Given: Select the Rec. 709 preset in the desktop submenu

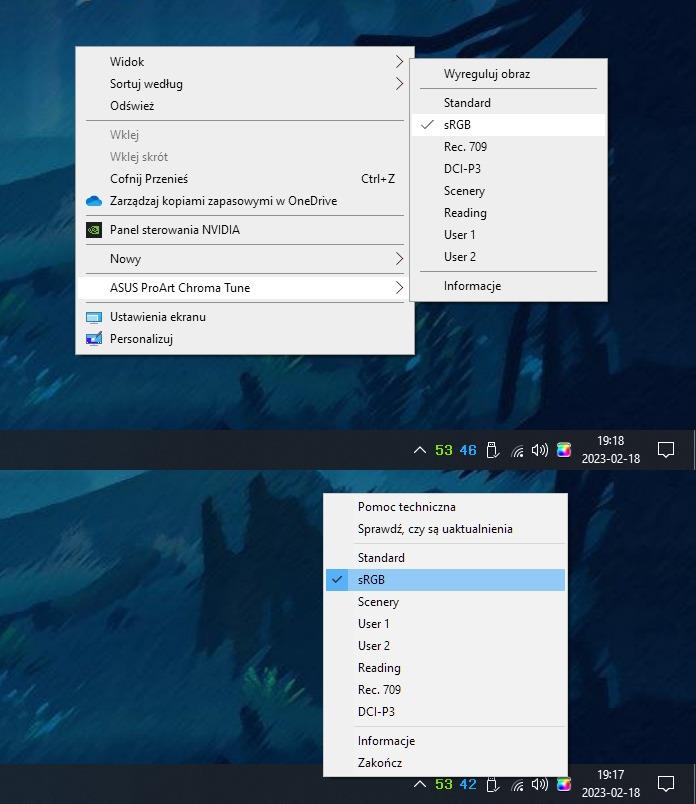Looking at the screenshot, I should point(508,147).
